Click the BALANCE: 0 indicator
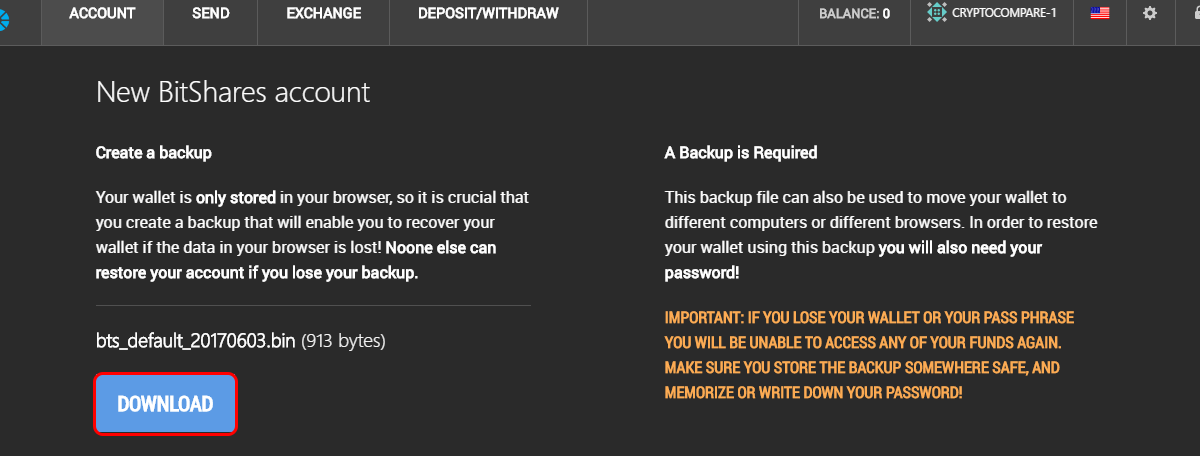This screenshot has height=456, width=1200. click(x=854, y=14)
